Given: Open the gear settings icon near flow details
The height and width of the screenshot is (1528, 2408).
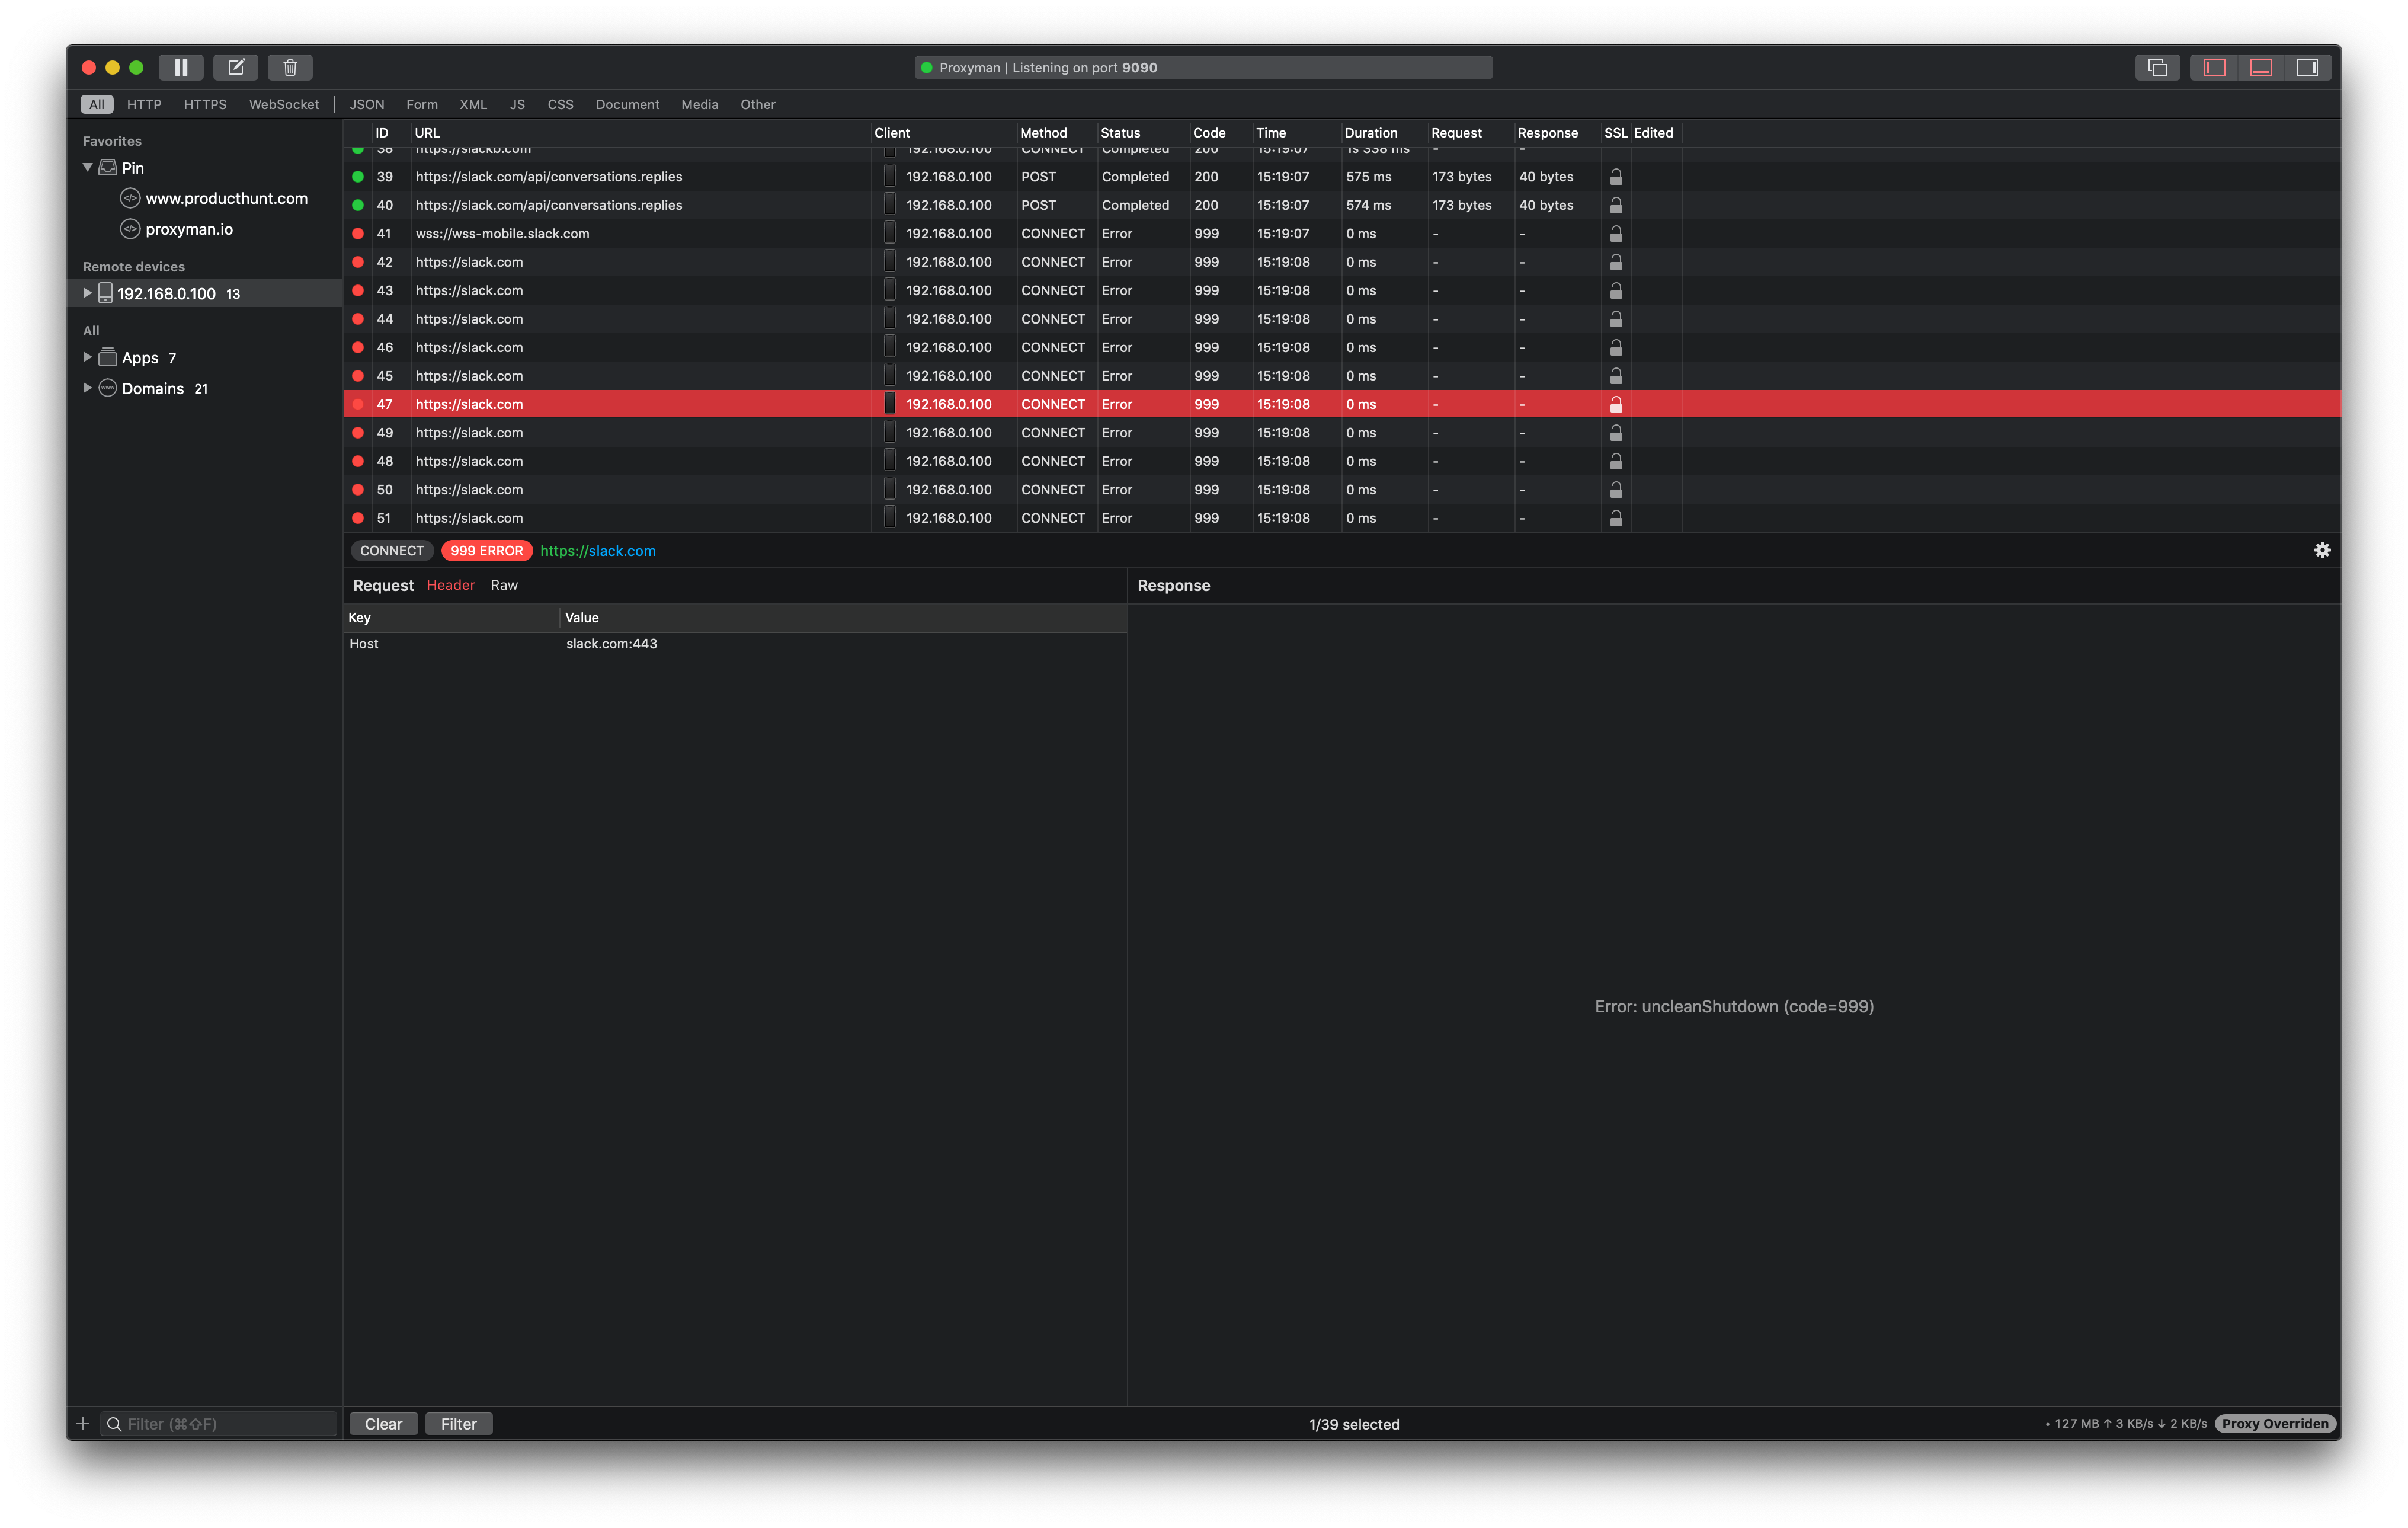Looking at the screenshot, I should pos(2322,550).
